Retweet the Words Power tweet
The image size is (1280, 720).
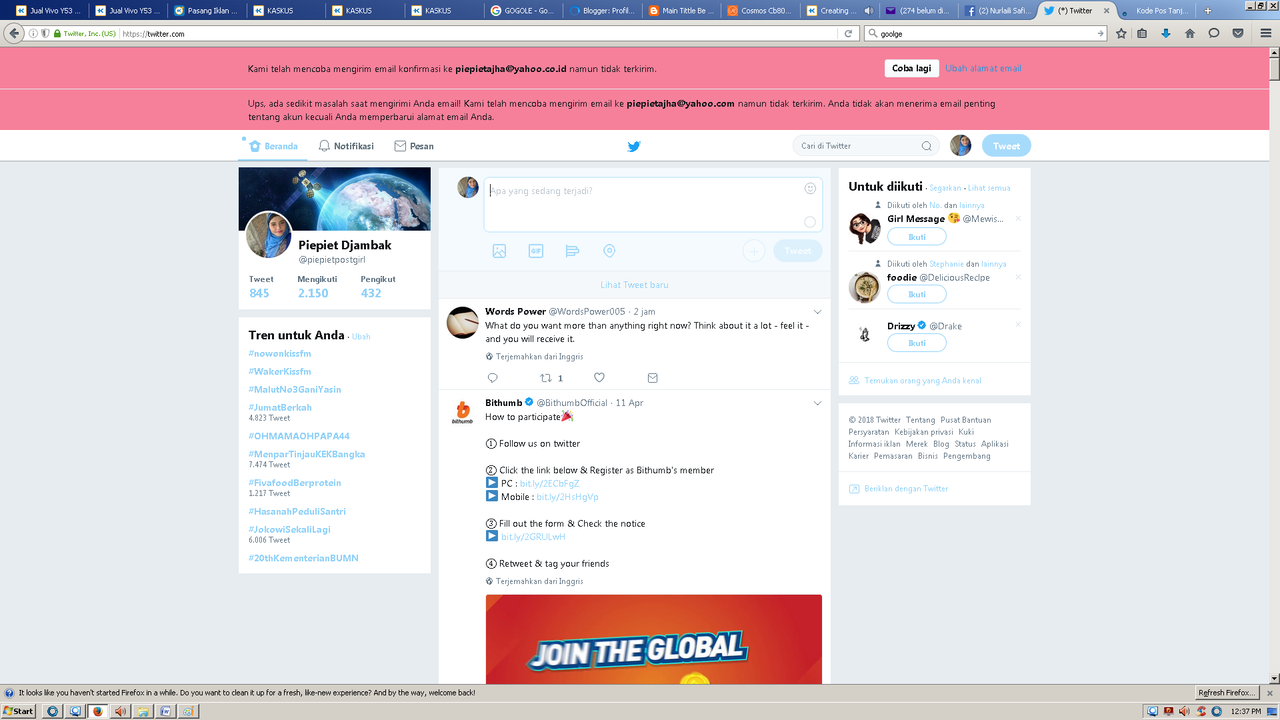pos(546,378)
